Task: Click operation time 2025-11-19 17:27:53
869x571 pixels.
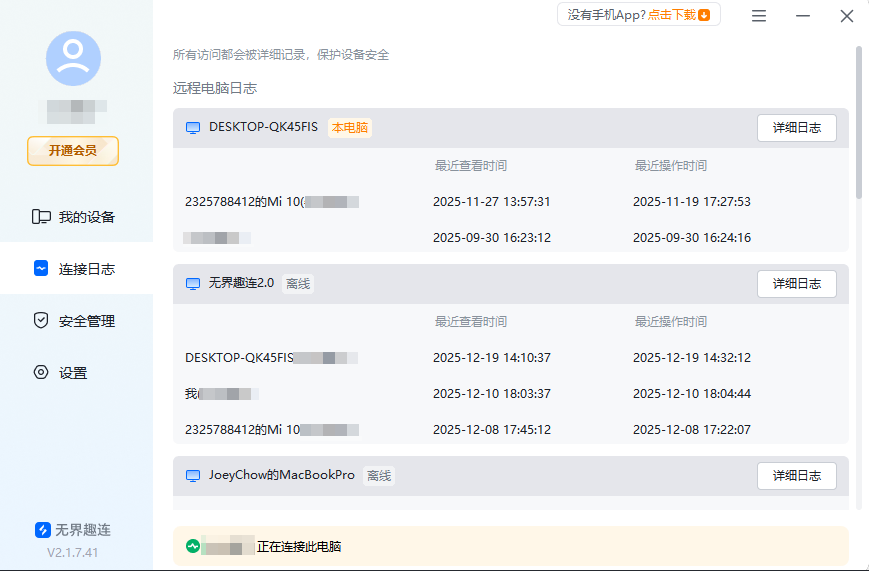Action: pyautogui.click(x=692, y=202)
